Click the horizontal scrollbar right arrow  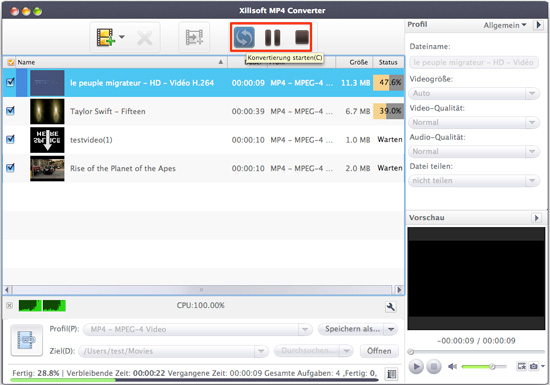(398, 290)
